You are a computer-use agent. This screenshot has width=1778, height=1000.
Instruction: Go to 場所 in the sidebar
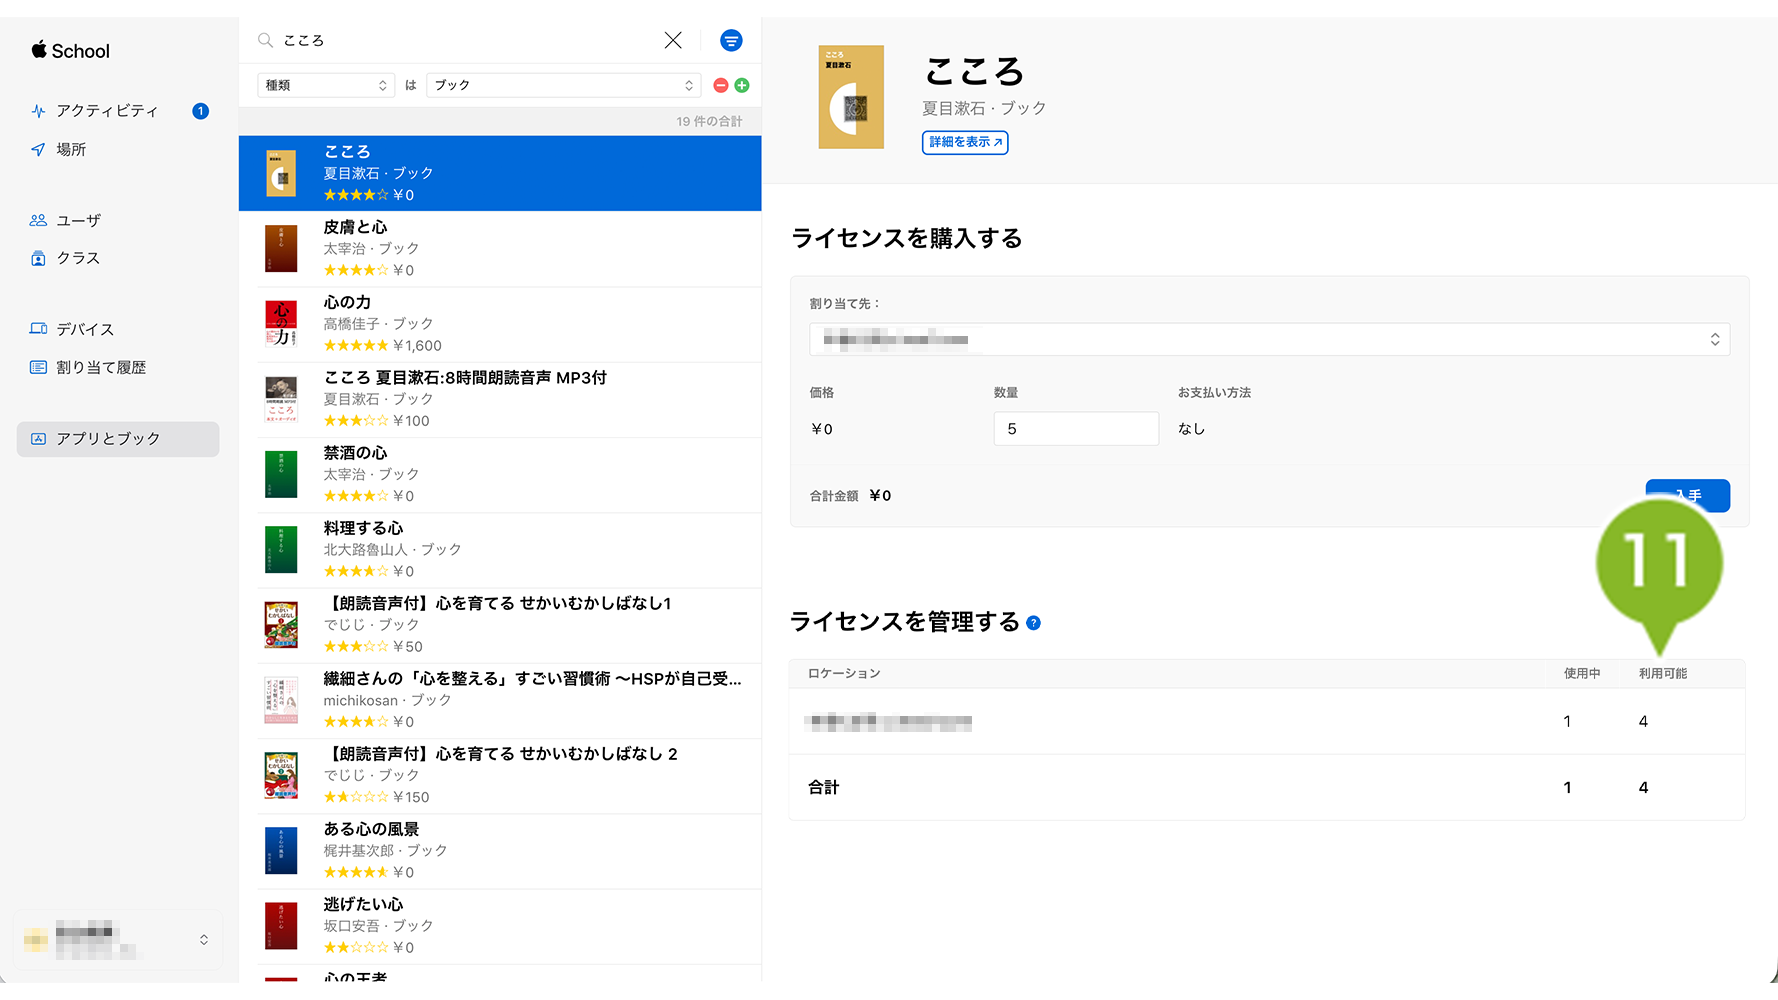tap(71, 149)
